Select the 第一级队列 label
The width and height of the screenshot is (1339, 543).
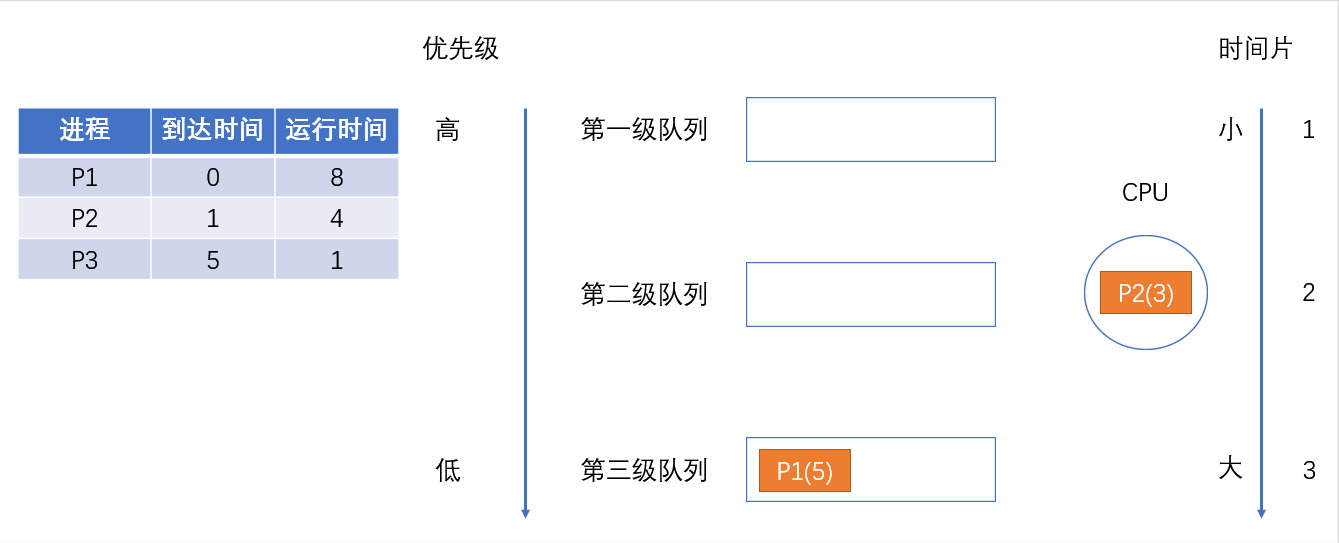pos(644,130)
